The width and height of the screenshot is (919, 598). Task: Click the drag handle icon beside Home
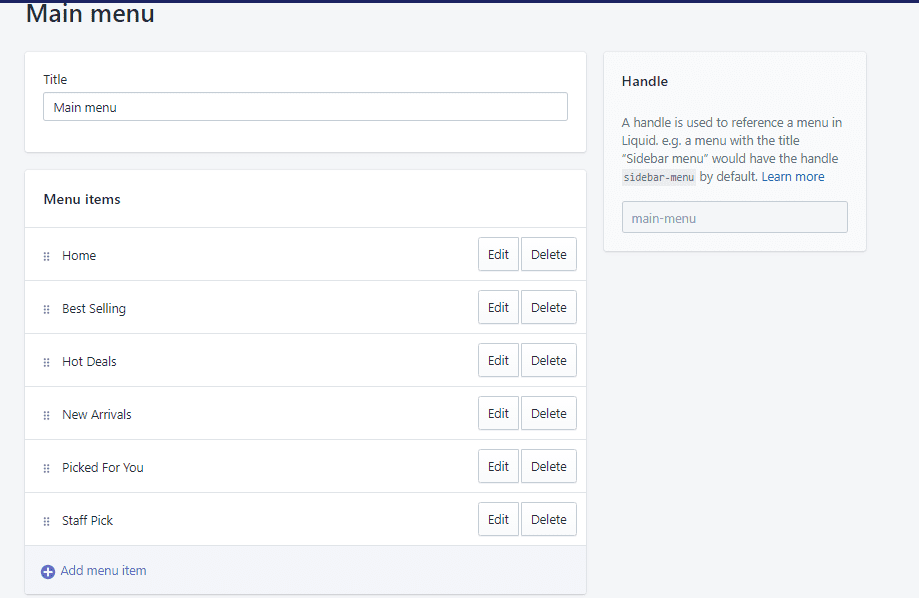click(46, 256)
